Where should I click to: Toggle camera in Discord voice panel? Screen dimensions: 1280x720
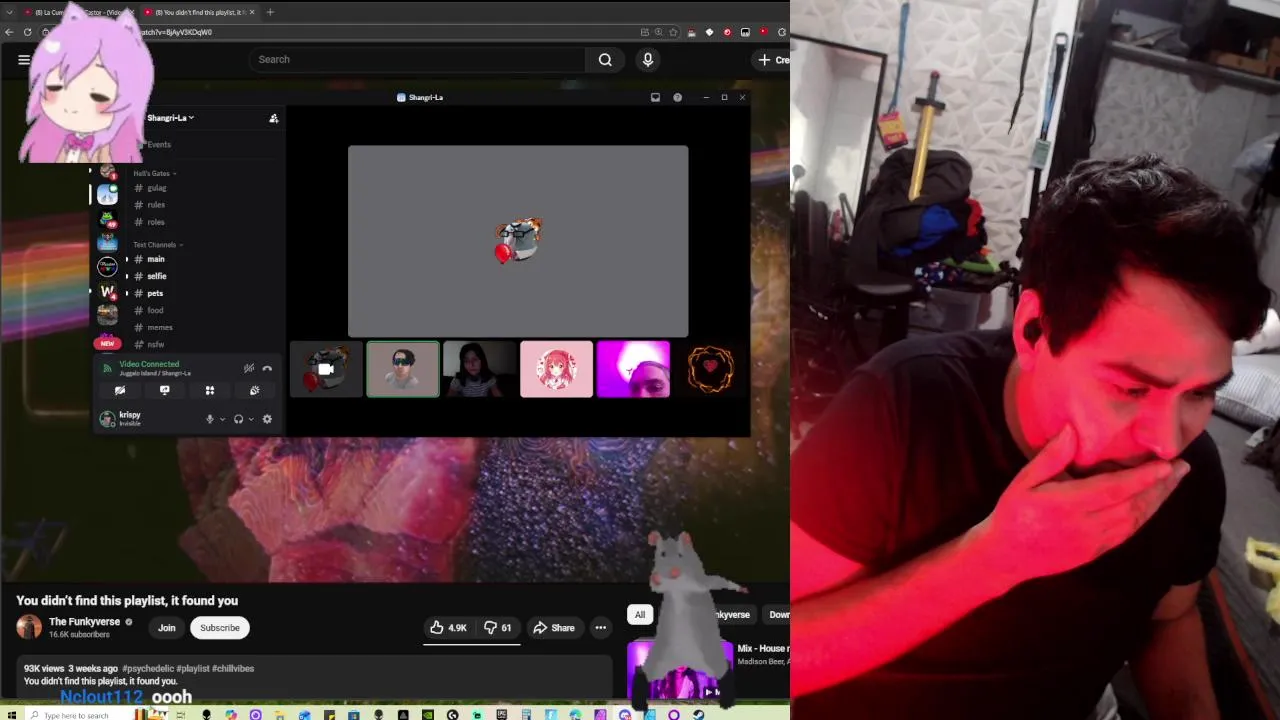120,391
